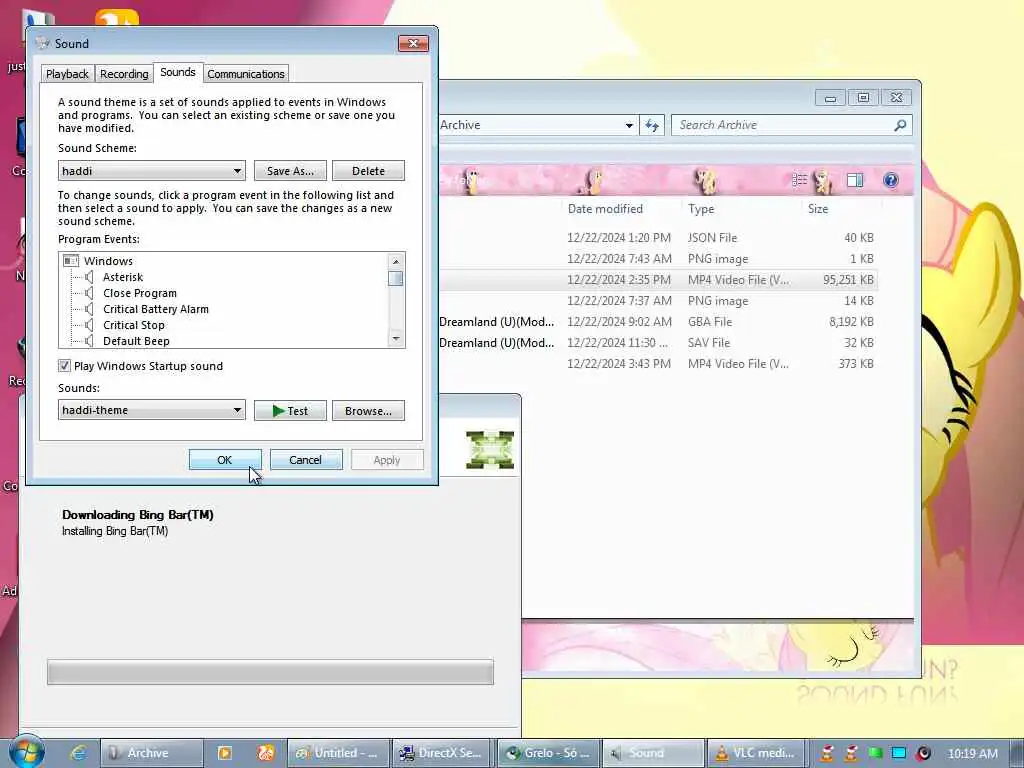This screenshot has width=1024, height=768.
Task: Select the 95,251 KB MP4 video row
Action: 657,280
